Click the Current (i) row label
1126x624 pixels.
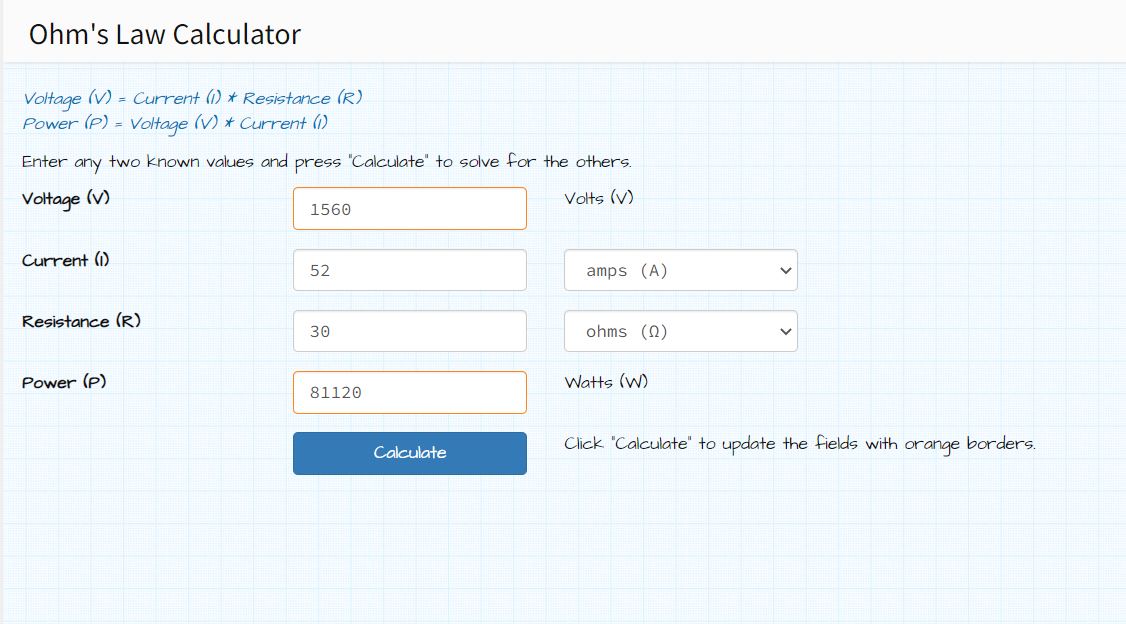pyautogui.click(x=64, y=261)
